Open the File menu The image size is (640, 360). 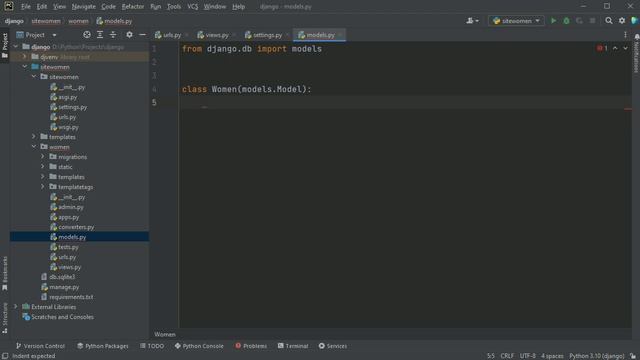(26, 7)
